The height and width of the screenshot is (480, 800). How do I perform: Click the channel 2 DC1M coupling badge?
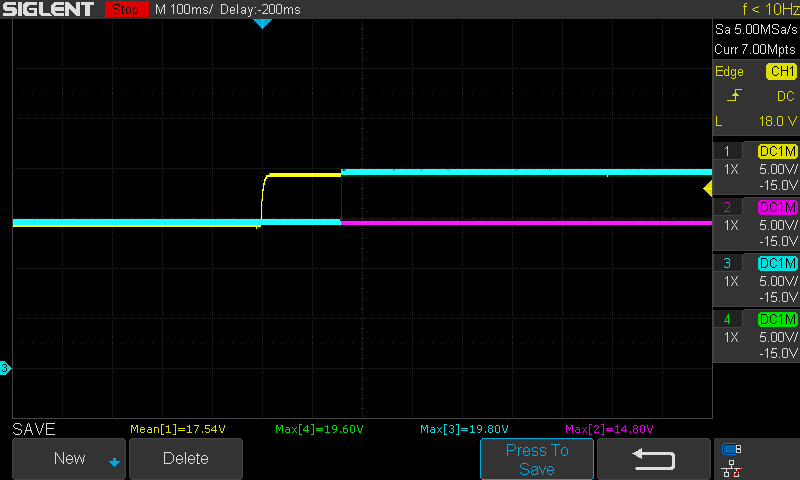coord(777,208)
